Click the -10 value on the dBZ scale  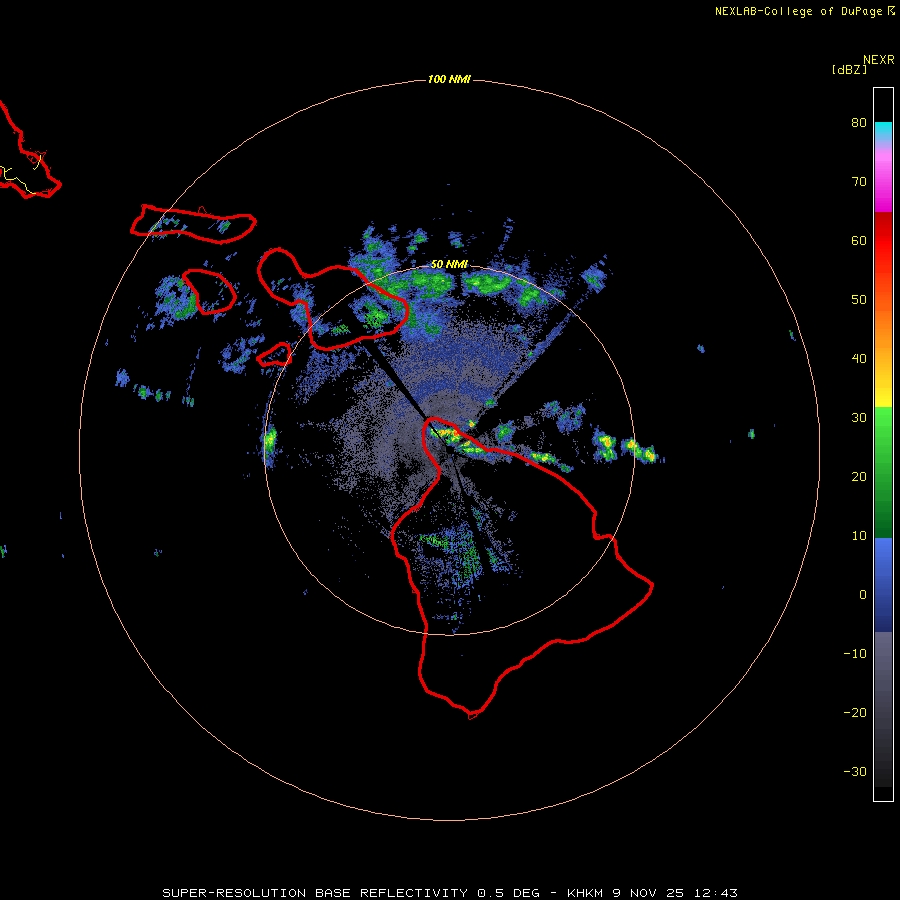(855, 654)
